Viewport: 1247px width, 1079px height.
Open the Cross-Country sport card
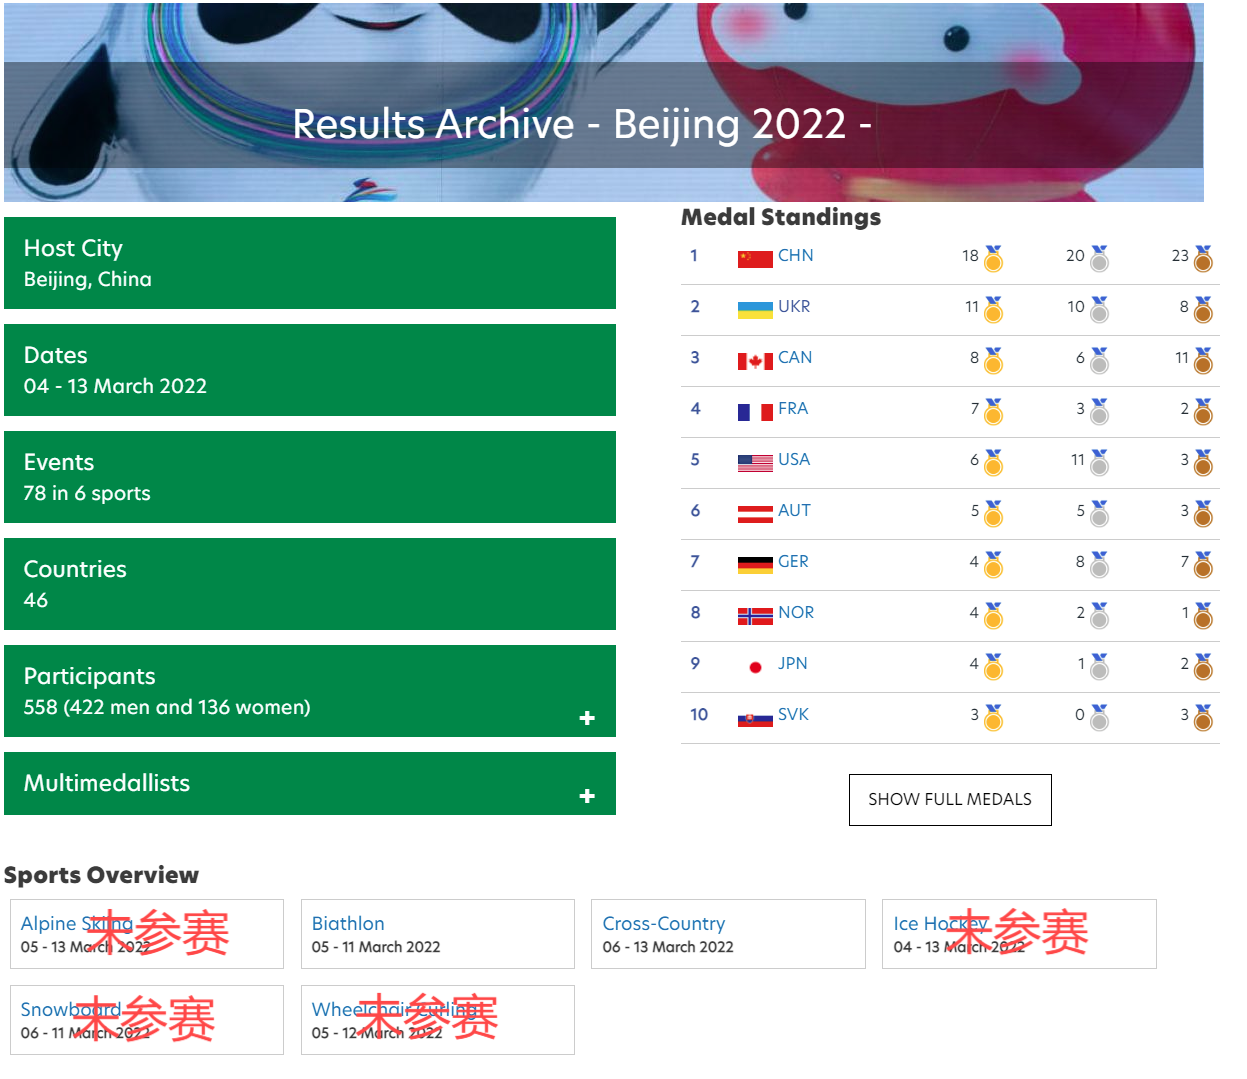pos(727,934)
